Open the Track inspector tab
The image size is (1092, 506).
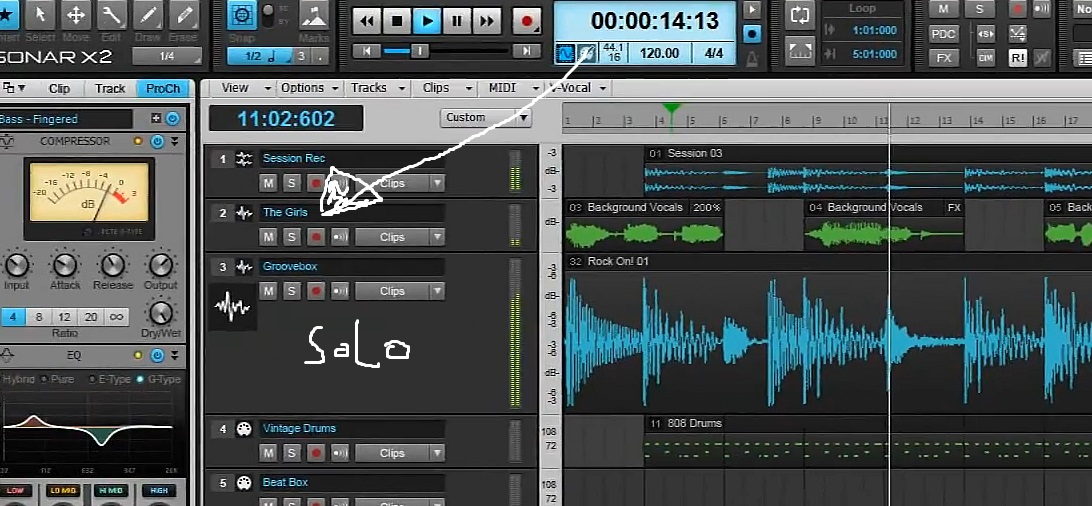point(110,88)
